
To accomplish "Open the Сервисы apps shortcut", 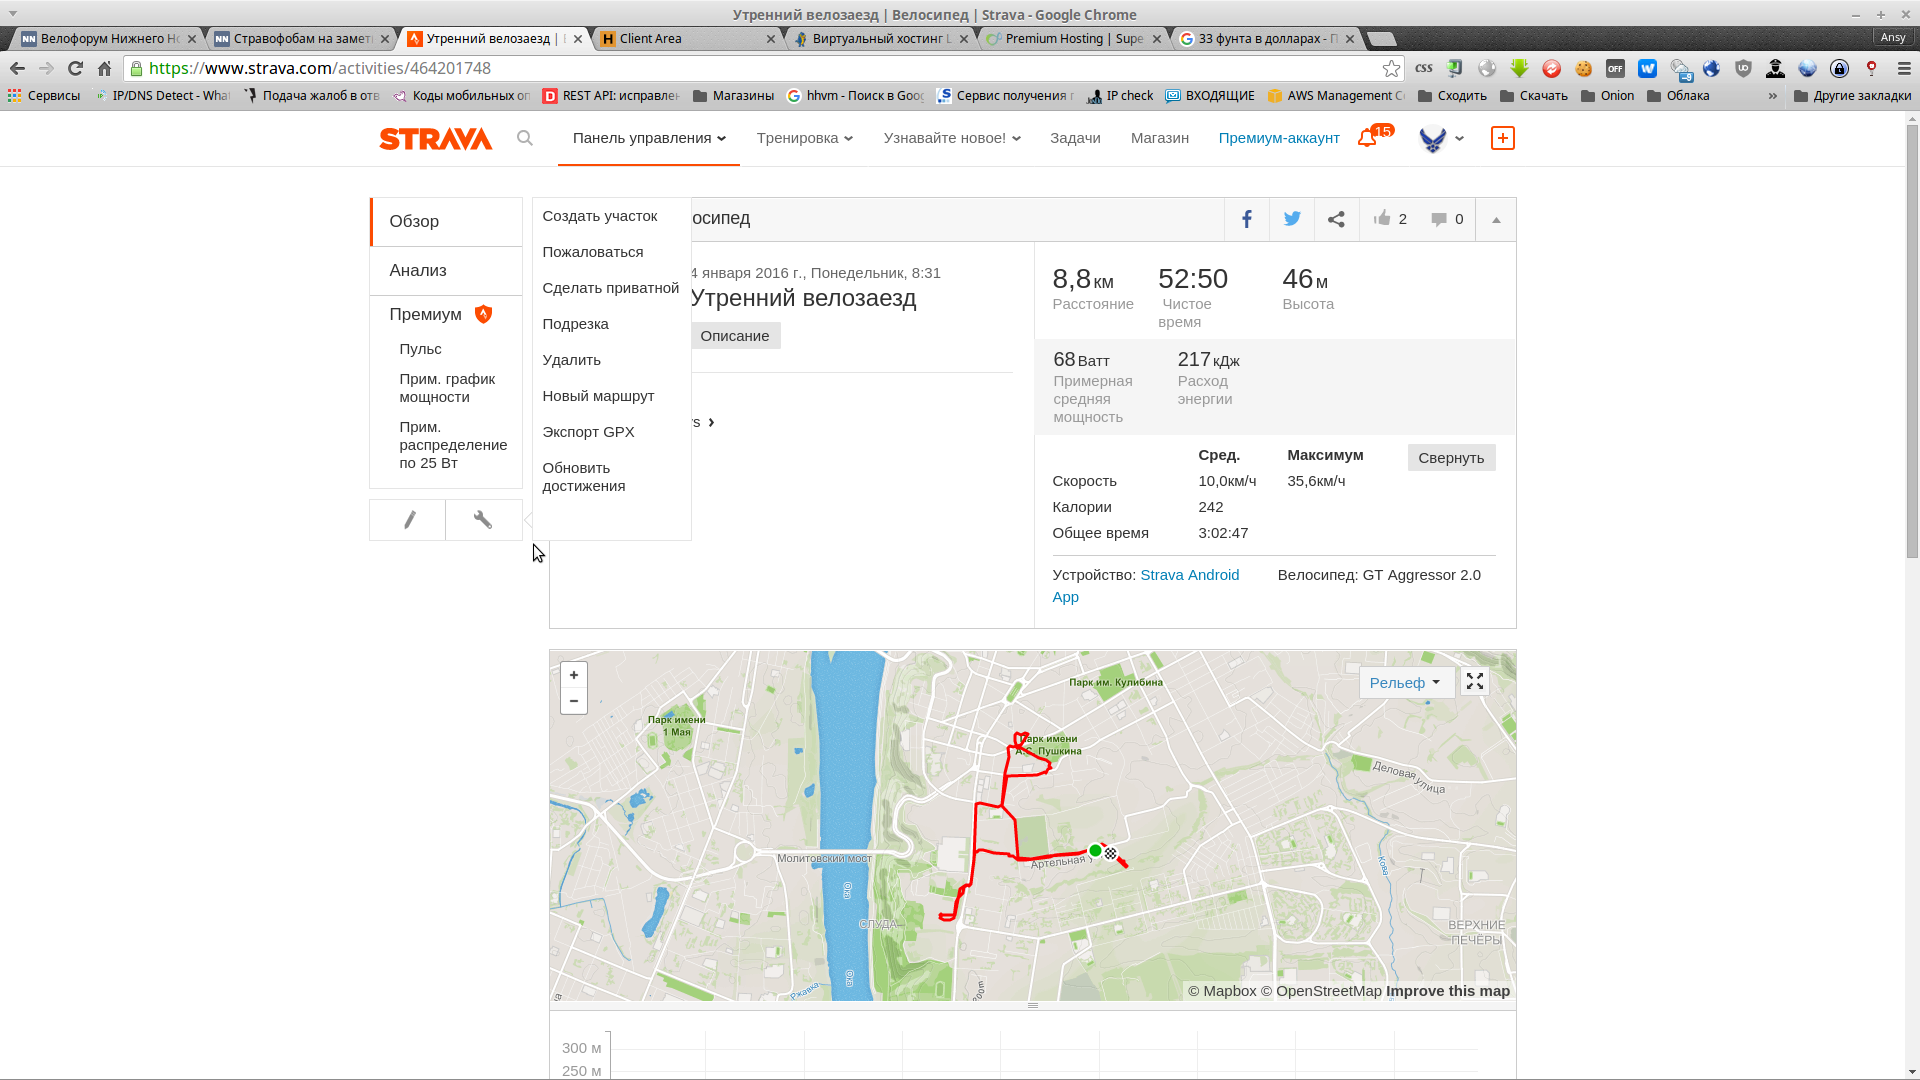I will pyautogui.click(x=44, y=96).
